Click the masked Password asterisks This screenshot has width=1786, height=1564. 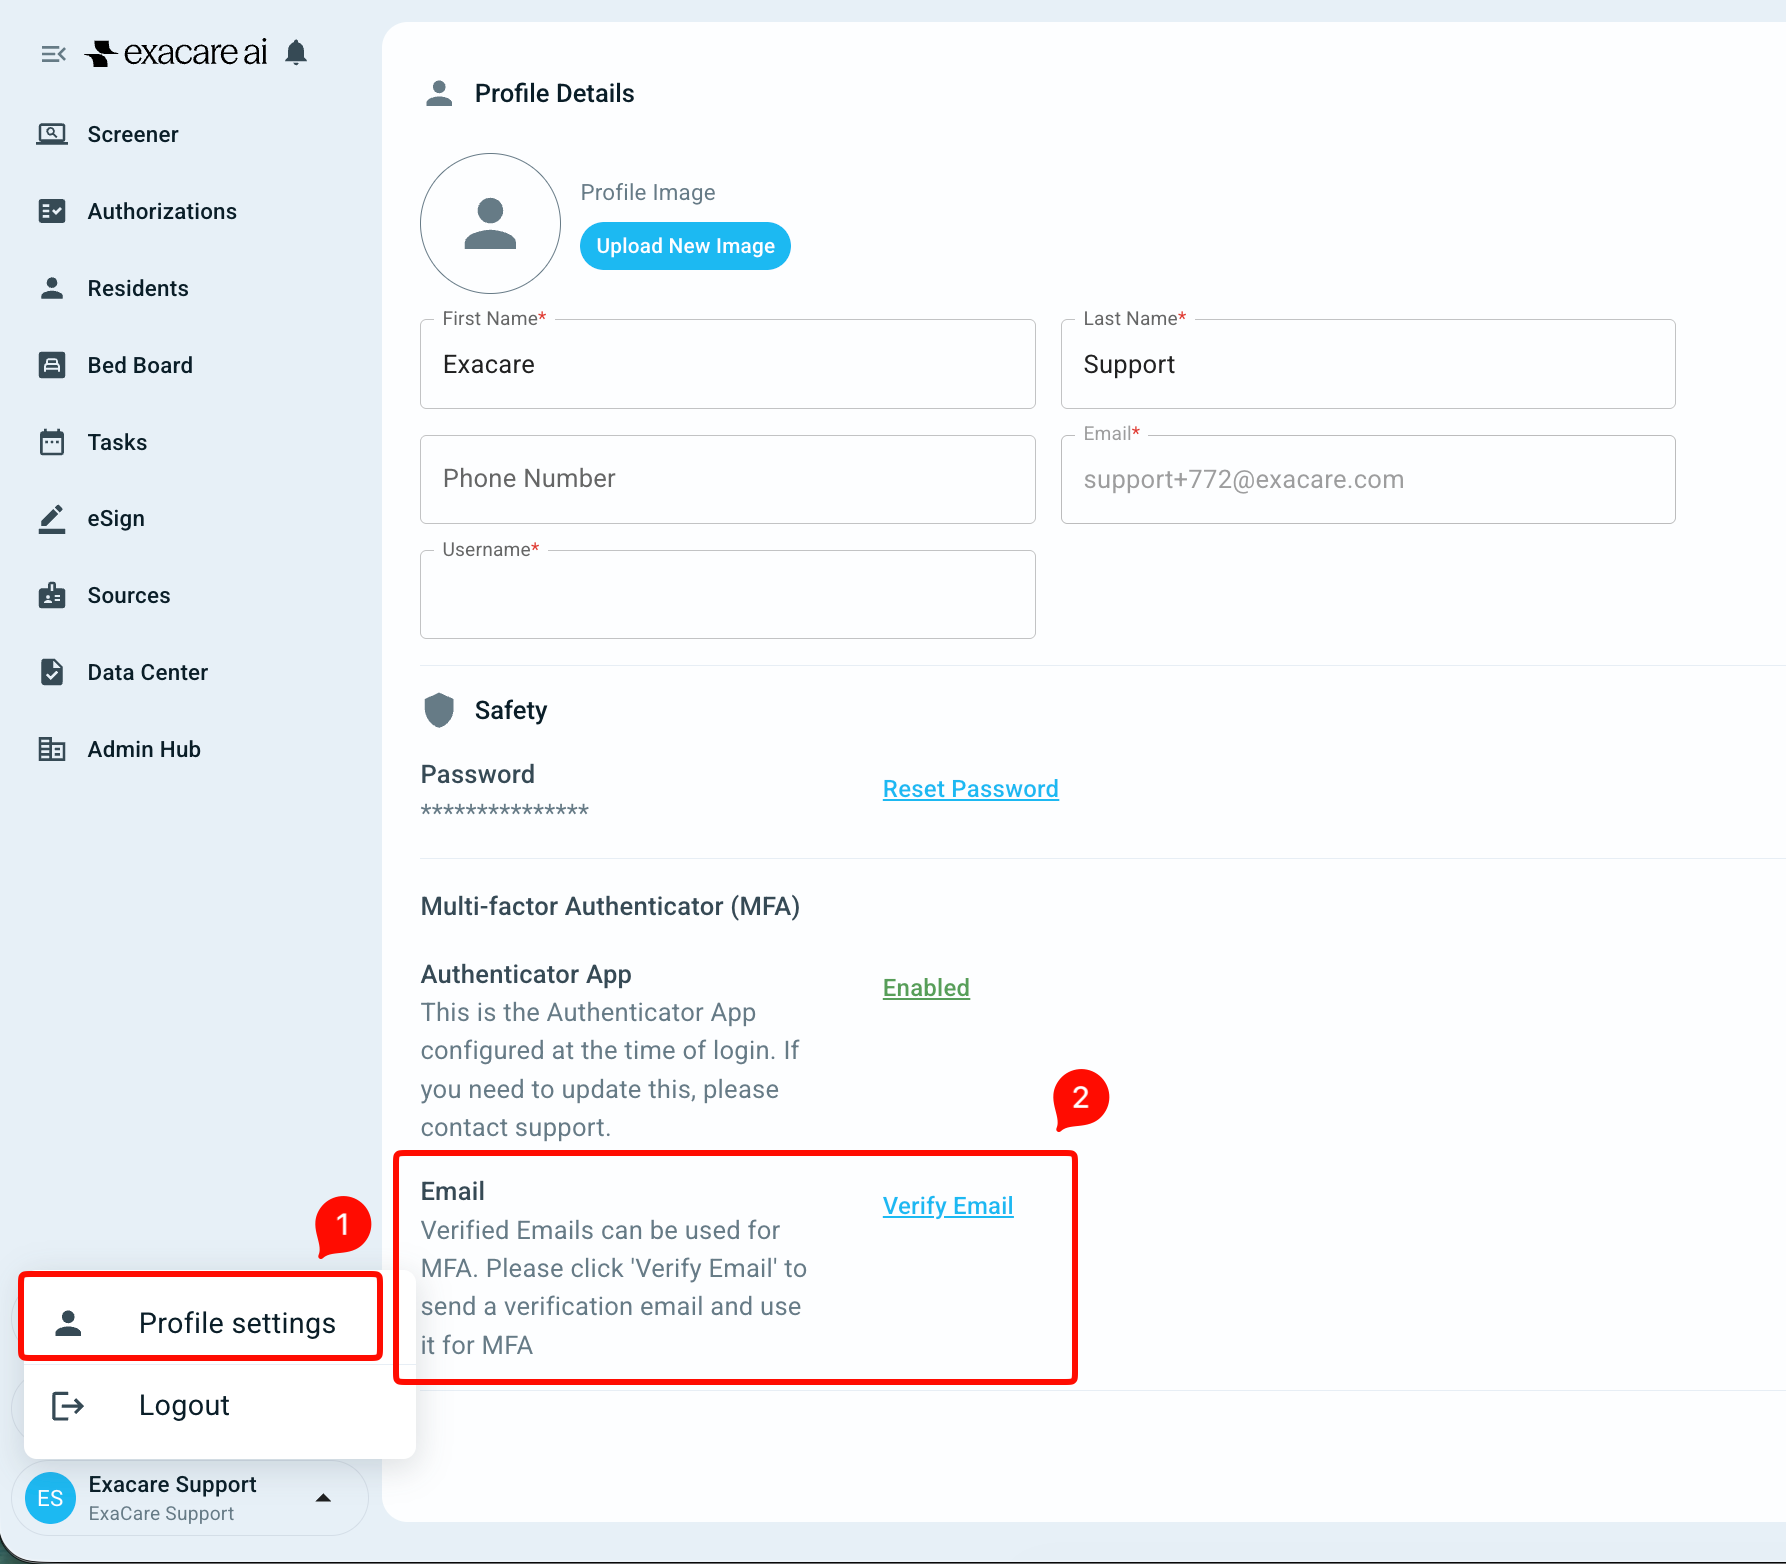pyautogui.click(x=505, y=811)
